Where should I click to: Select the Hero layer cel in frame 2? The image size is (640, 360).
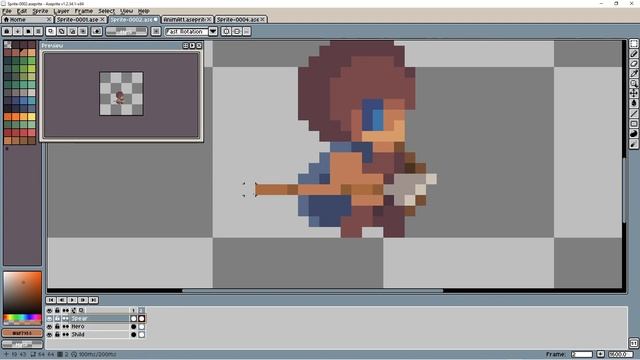142,327
